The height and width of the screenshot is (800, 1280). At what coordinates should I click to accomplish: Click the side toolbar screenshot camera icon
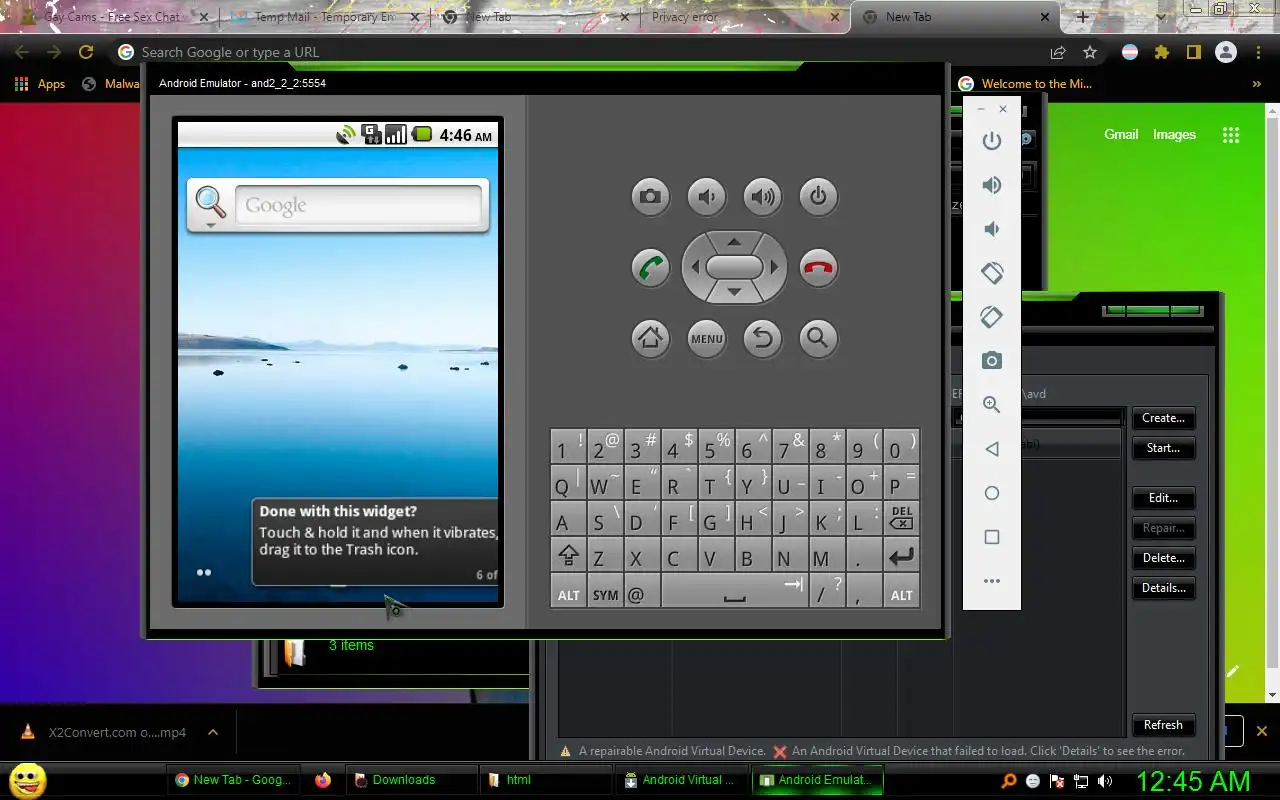point(992,361)
